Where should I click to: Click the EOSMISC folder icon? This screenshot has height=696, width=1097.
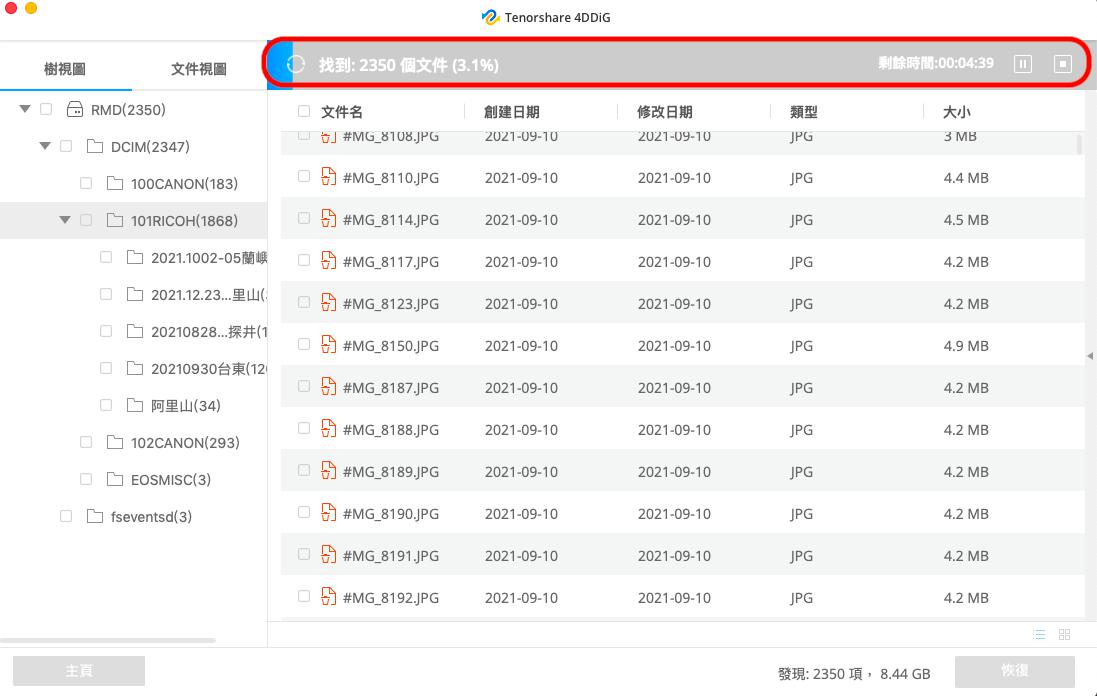tap(115, 479)
